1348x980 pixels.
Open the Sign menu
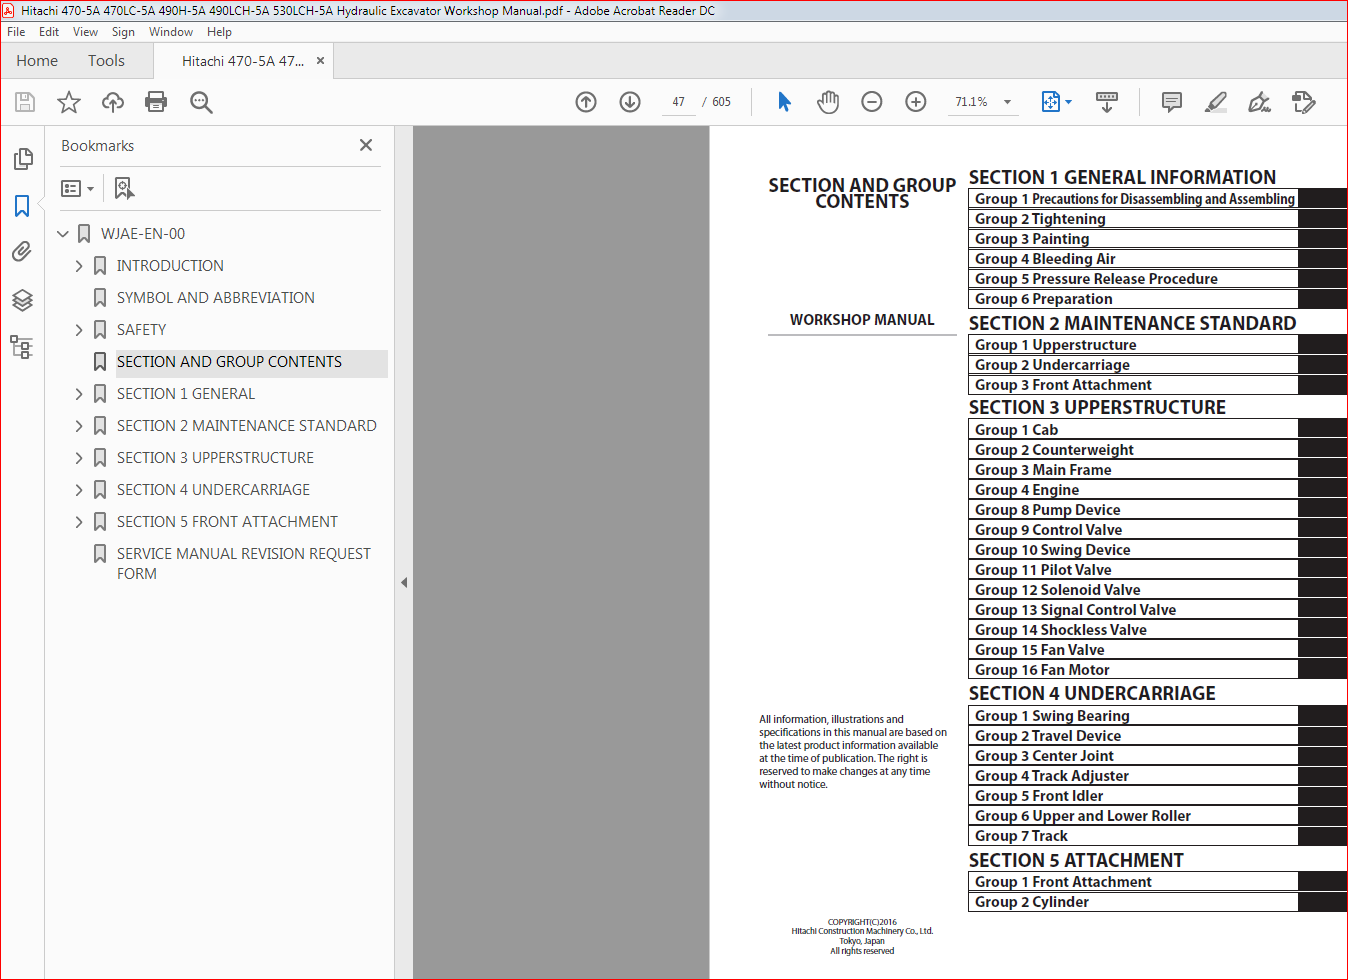point(123,32)
